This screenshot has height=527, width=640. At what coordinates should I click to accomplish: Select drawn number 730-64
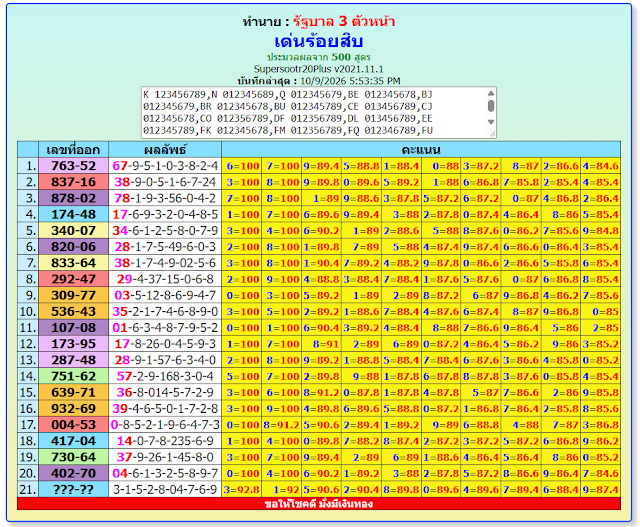(73, 457)
